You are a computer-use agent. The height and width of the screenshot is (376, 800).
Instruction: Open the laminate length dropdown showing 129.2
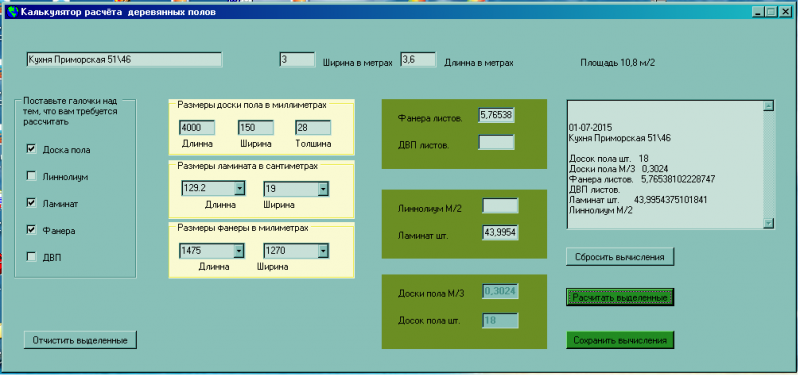coord(239,189)
